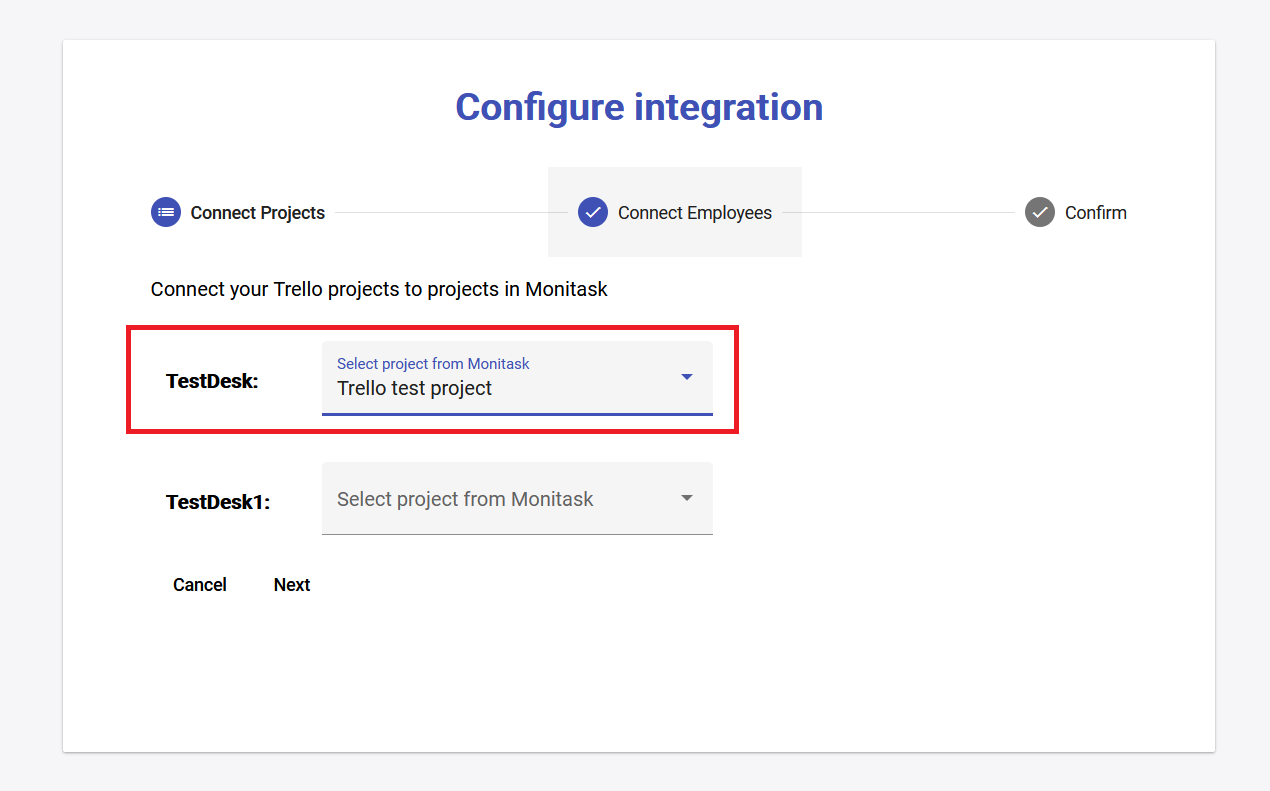This screenshot has width=1270, height=791.
Task: Go to the Connect Projects step label
Action: (257, 213)
